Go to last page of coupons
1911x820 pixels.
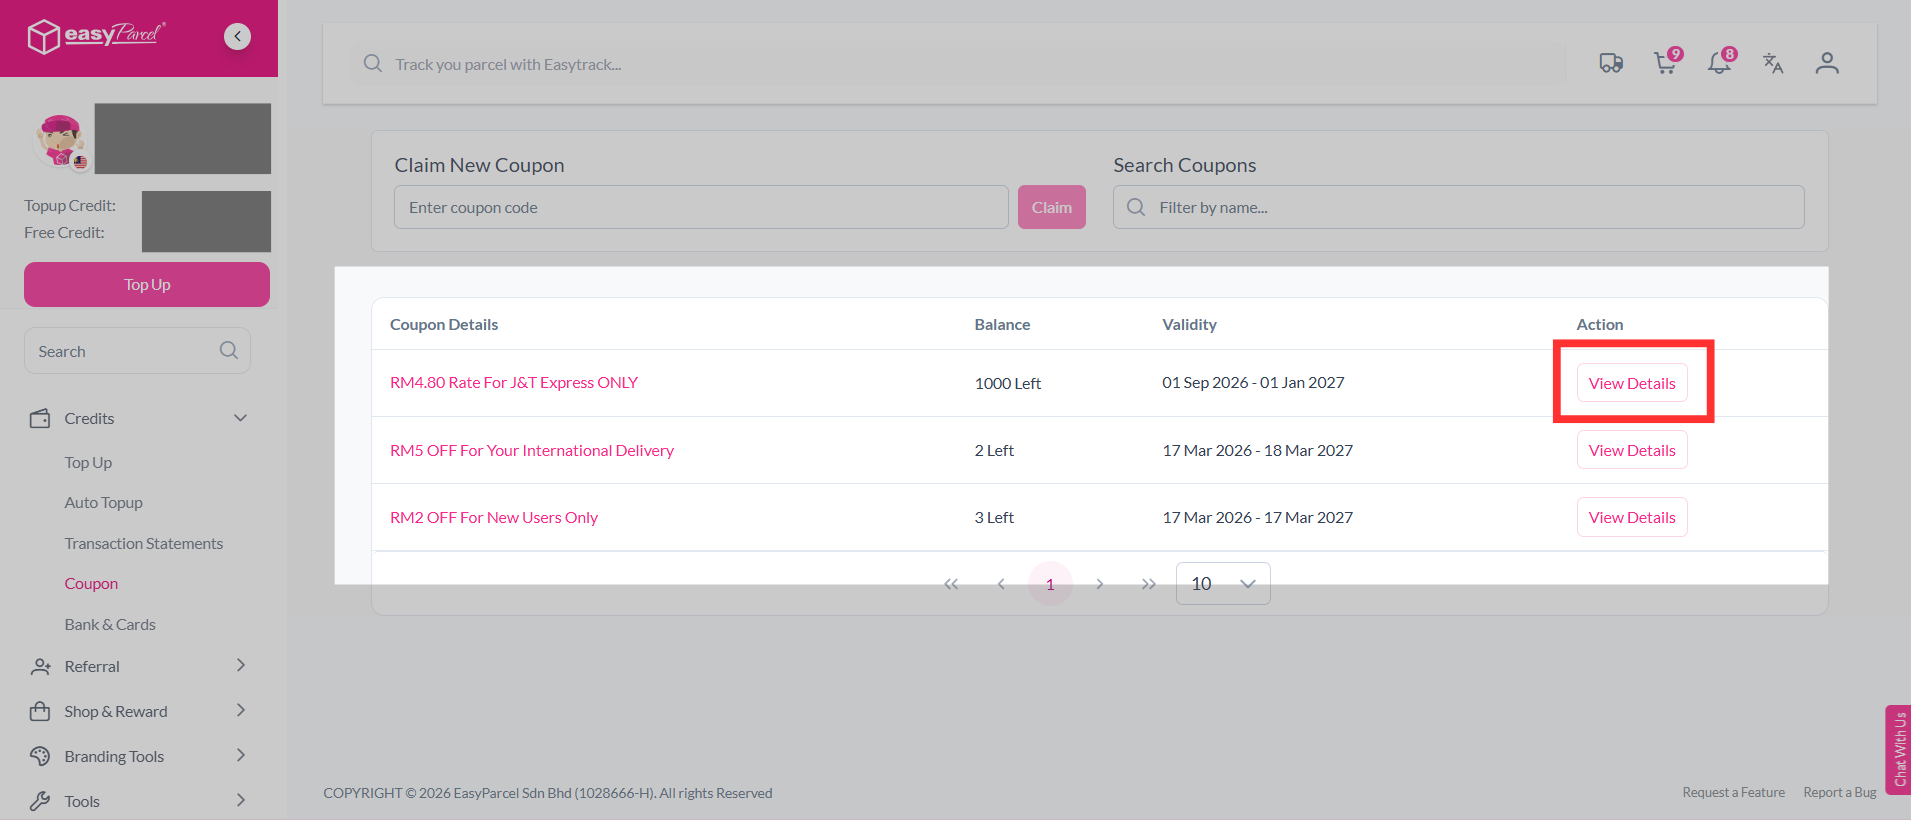tap(1148, 584)
